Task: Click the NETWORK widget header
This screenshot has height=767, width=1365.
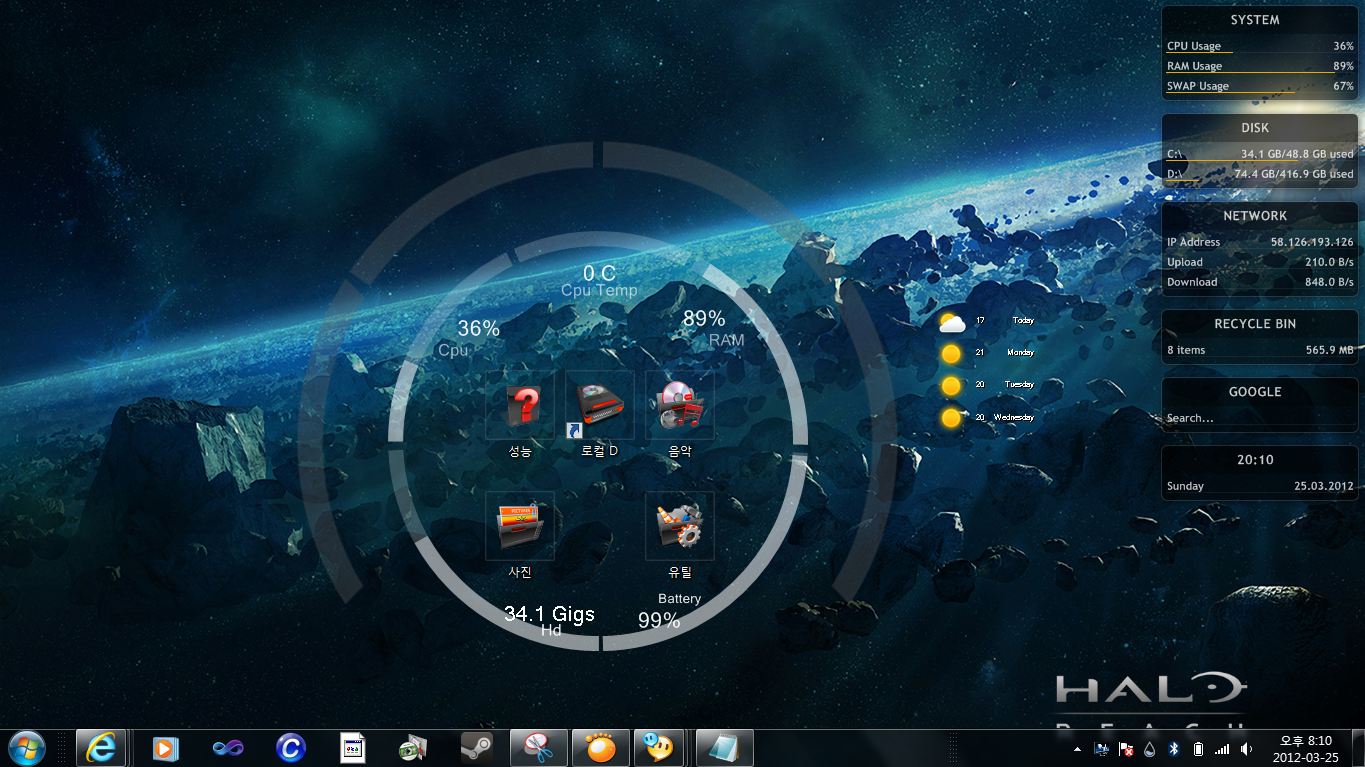Action: (1255, 216)
